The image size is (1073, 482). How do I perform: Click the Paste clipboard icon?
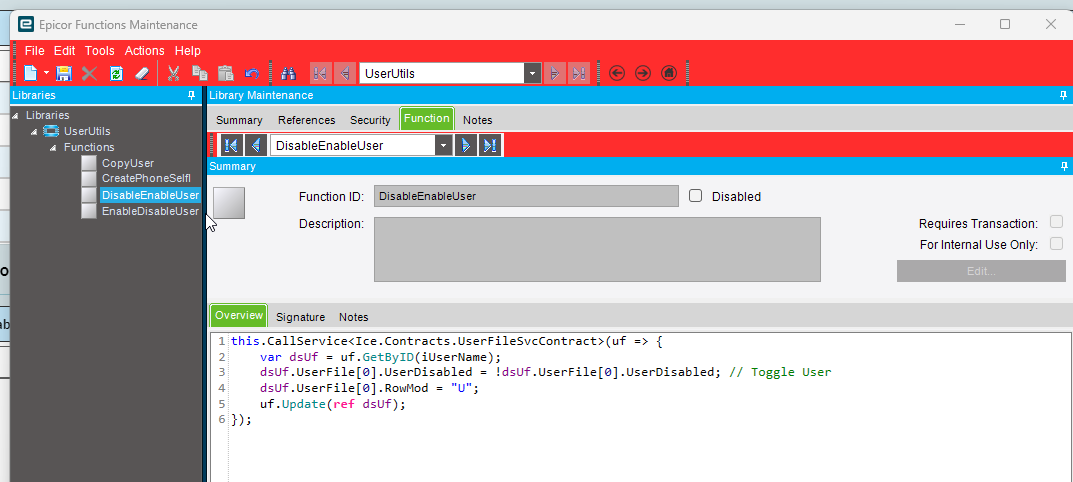(226, 73)
